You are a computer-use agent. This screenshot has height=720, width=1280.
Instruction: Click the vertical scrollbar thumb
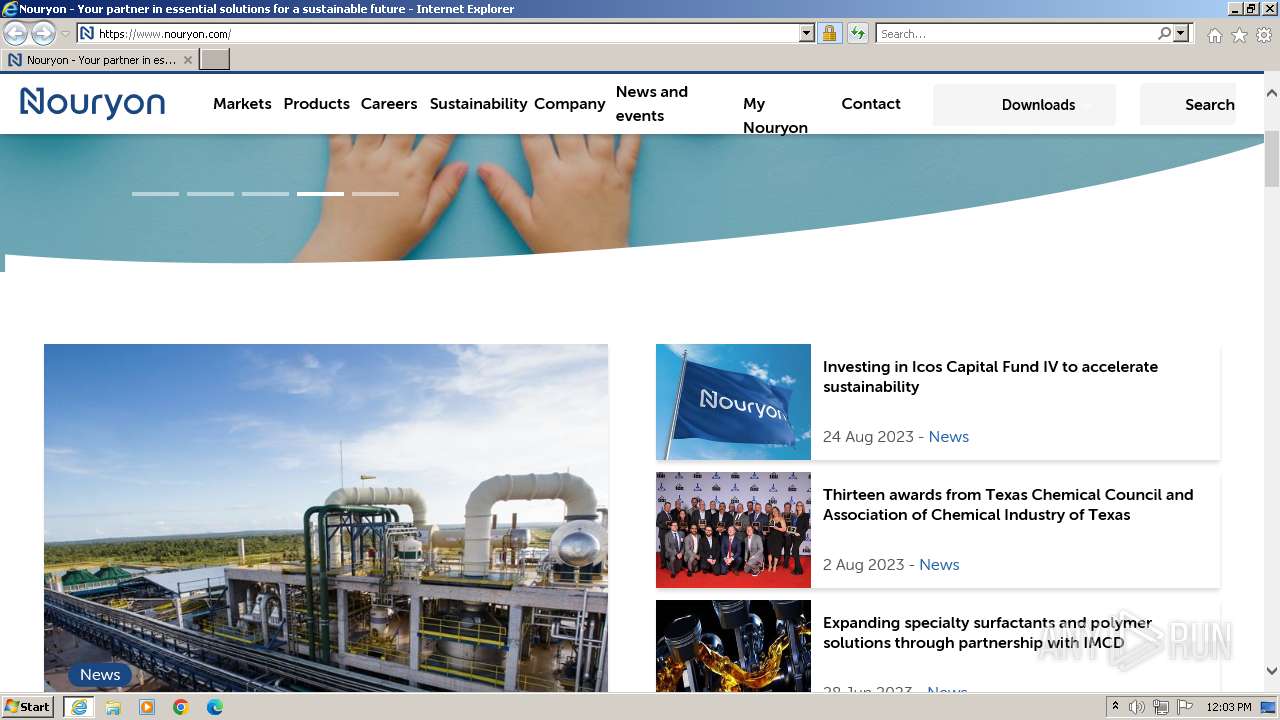[1272, 158]
